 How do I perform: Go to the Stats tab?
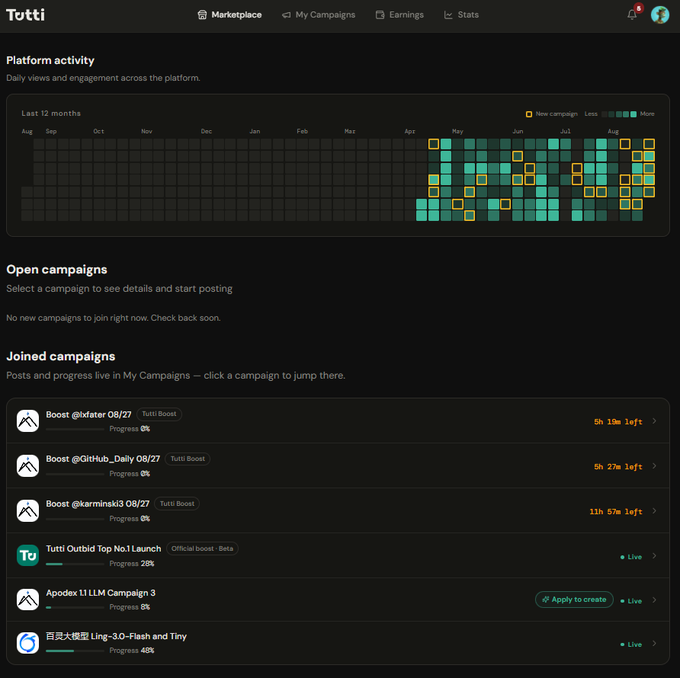pyautogui.click(x=461, y=15)
